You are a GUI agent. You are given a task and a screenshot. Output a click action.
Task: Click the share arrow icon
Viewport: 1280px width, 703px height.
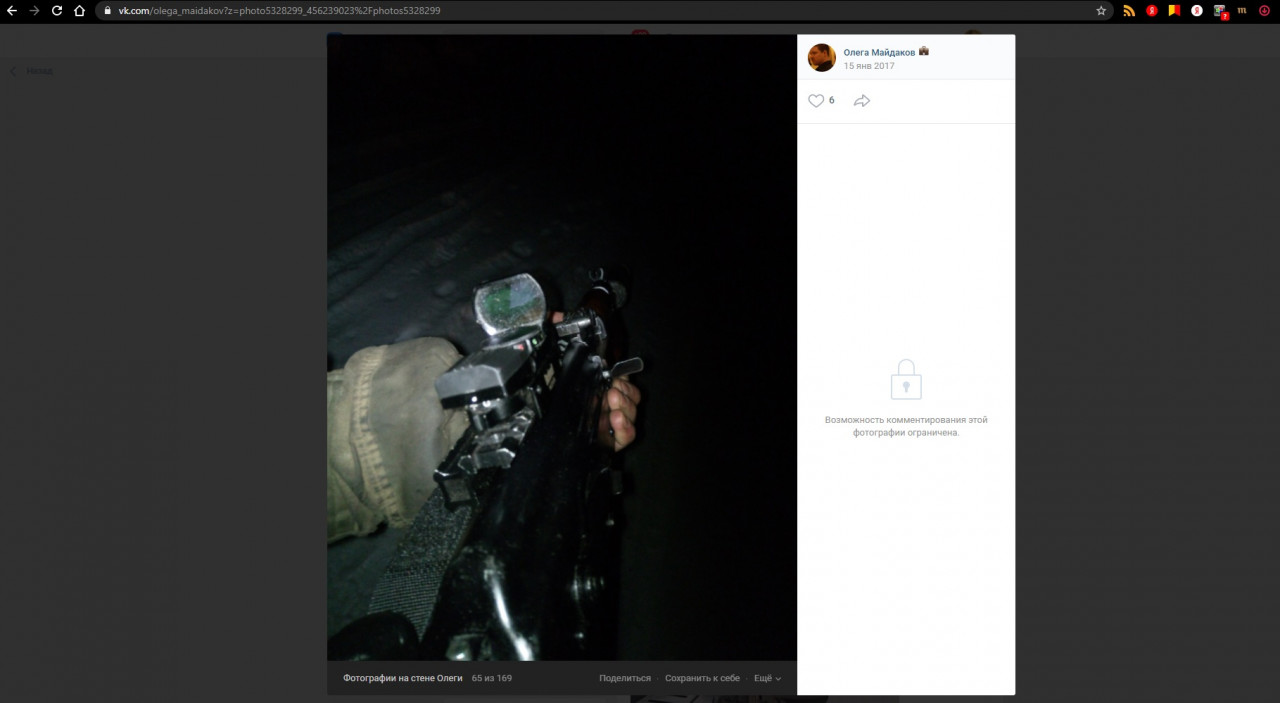[x=862, y=101]
